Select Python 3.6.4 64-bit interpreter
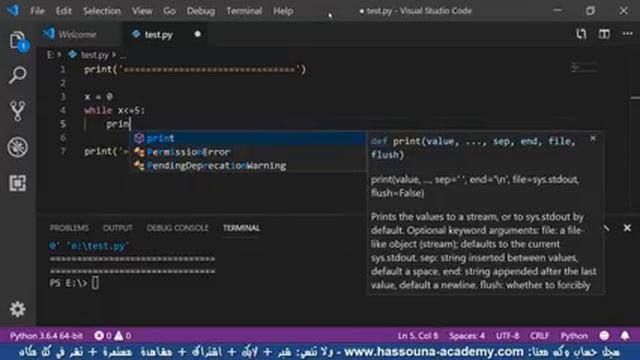 46,336
